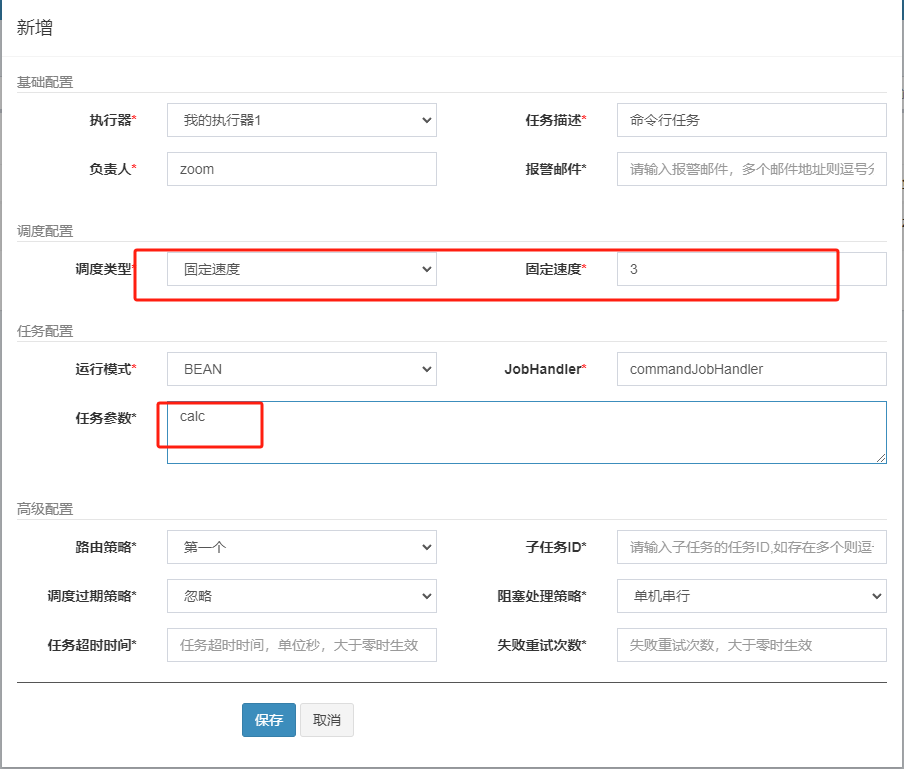Click the JobHandler field containing commandJobHandler
The height and width of the screenshot is (769, 904).
coord(750,368)
